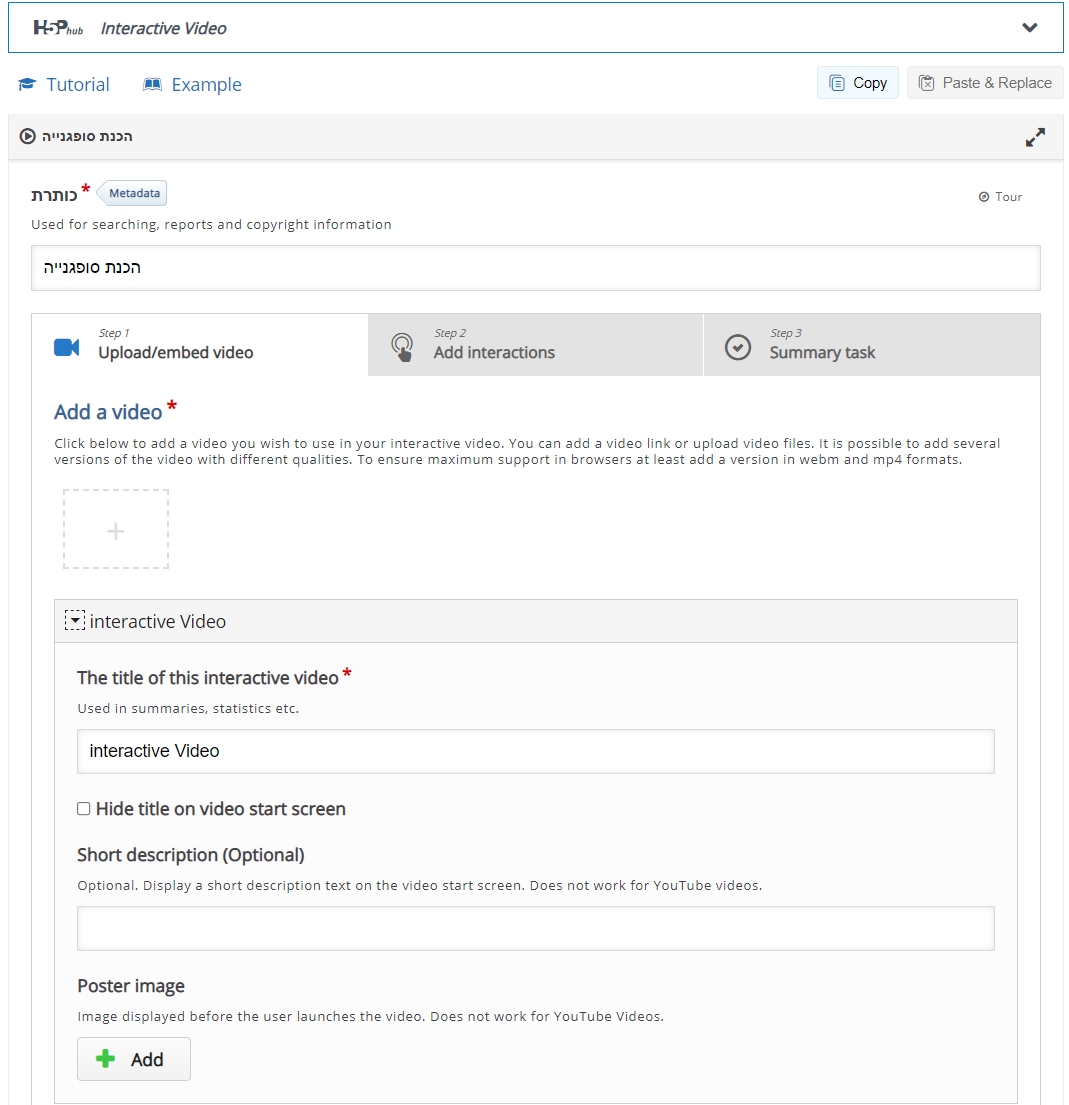This screenshot has height=1105, width=1069.
Task: Click the green plus icon on Add button
Action: pos(105,1059)
